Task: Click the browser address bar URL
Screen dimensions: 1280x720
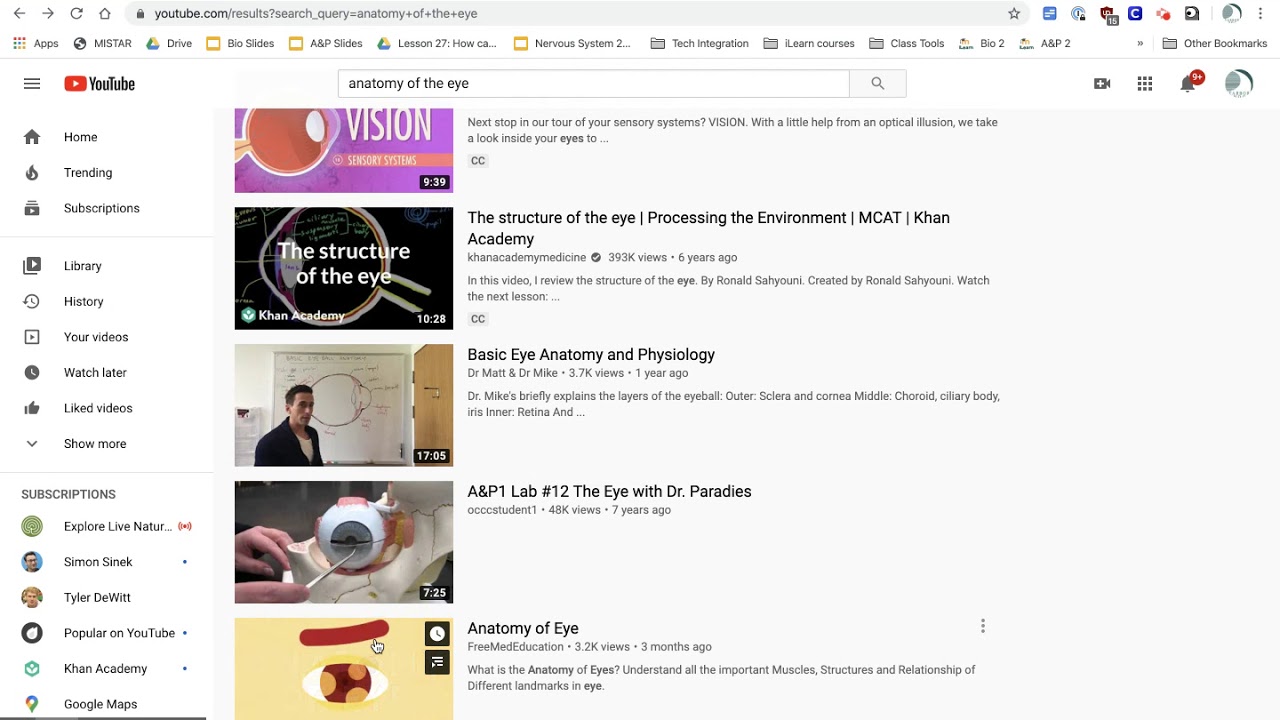Action: tap(316, 14)
